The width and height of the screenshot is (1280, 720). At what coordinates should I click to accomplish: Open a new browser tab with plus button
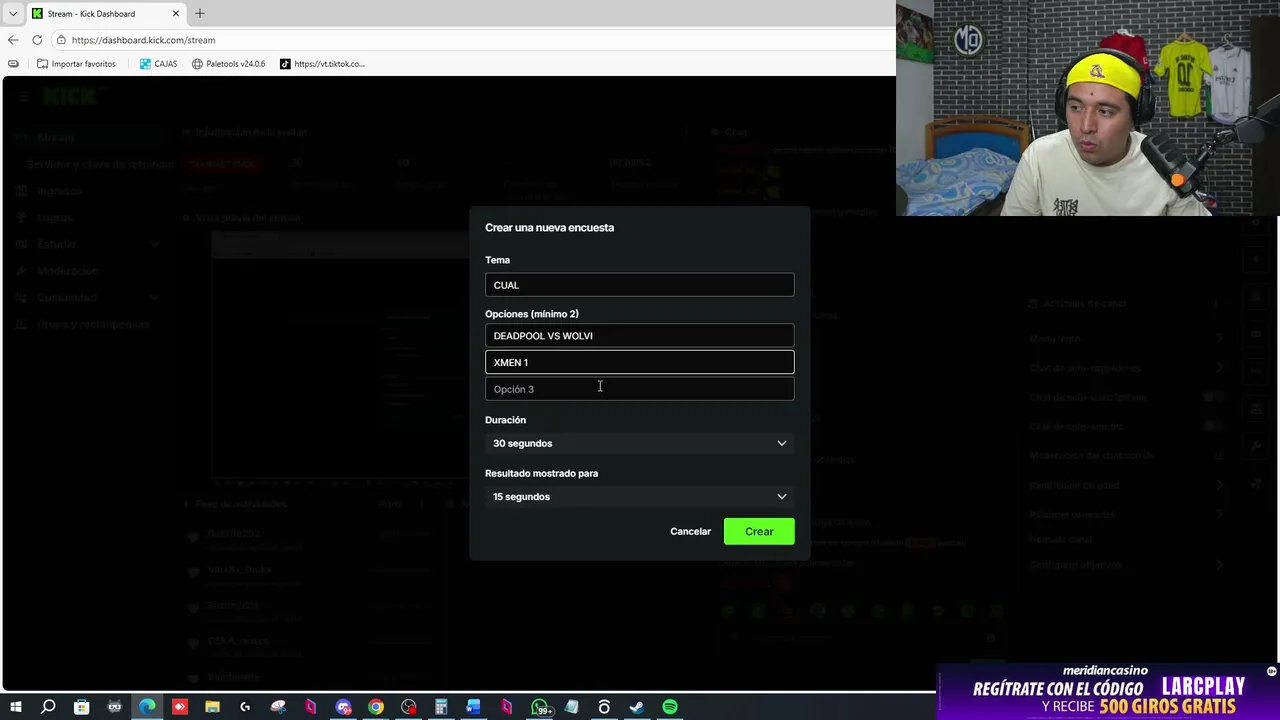199,14
